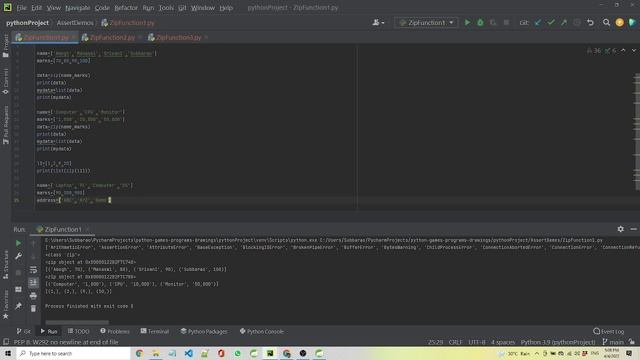640x360 pixels.
Task: Stop the process via the Run panel stop square
Action: pos(18,272)
